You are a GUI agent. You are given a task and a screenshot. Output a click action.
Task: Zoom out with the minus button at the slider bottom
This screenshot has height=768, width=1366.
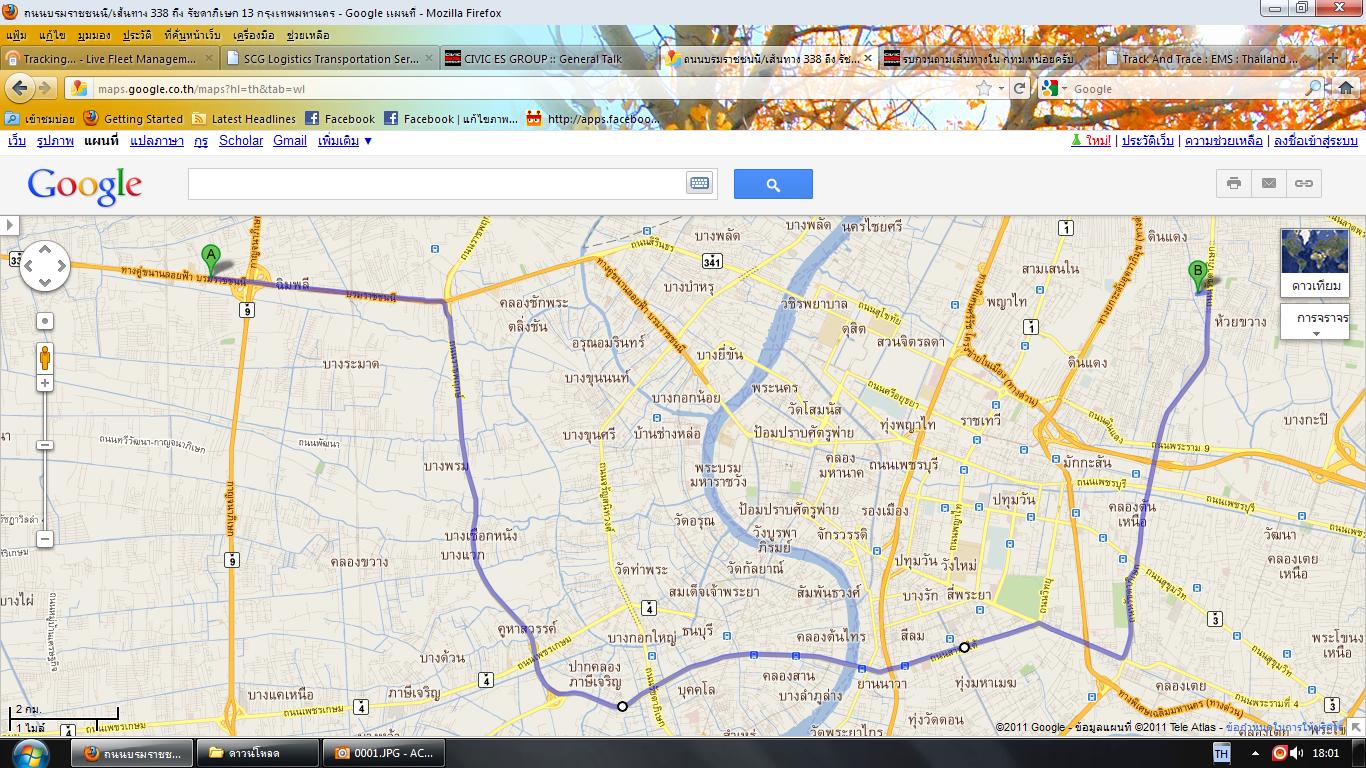pyautogui.click(x=45, y=539)
